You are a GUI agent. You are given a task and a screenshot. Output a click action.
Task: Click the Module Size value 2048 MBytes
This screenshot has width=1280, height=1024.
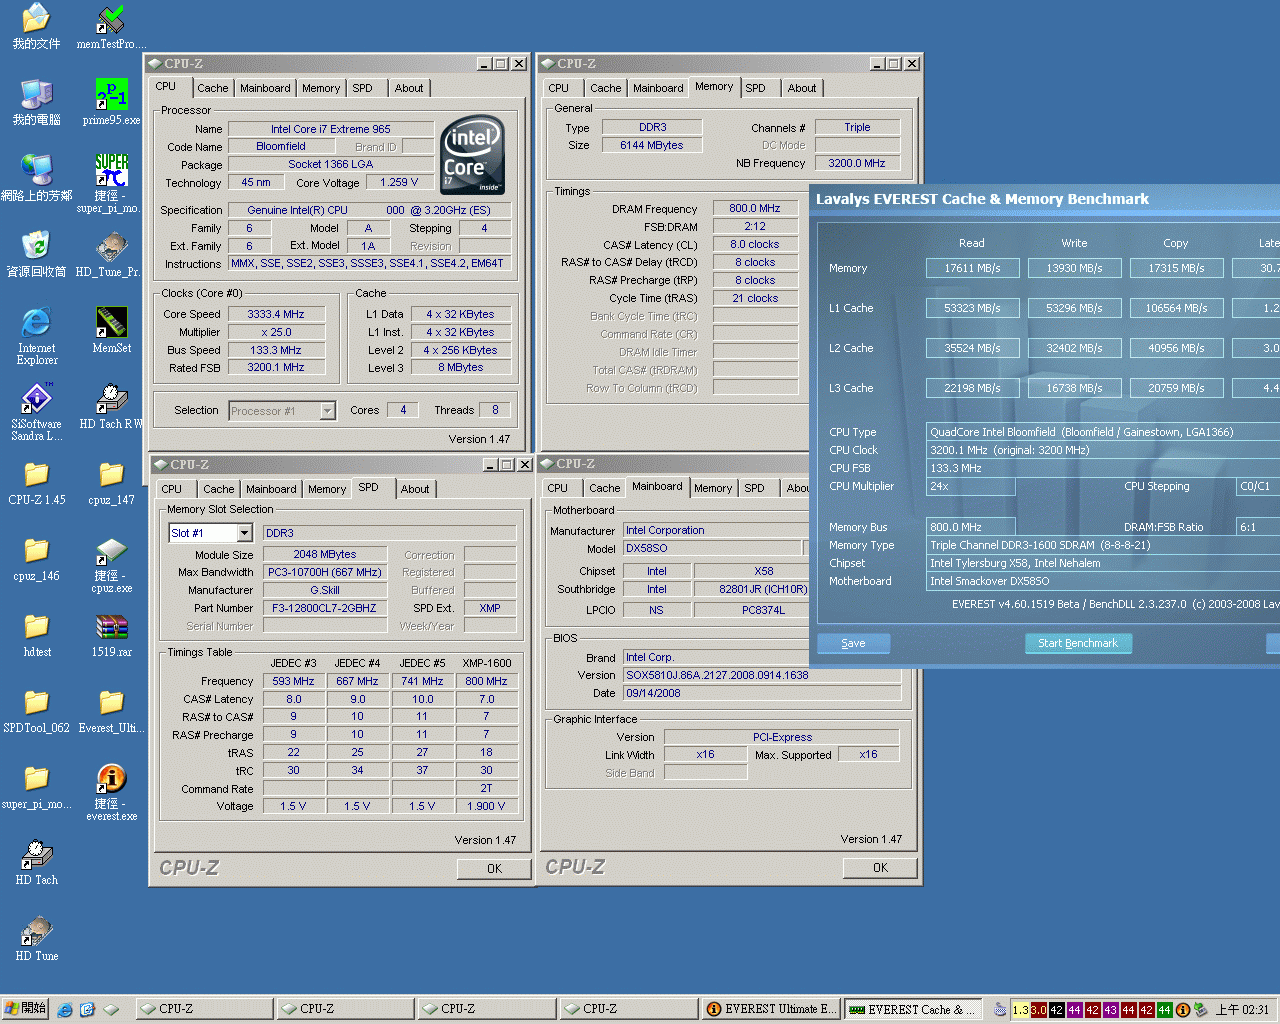coord(325,554)
